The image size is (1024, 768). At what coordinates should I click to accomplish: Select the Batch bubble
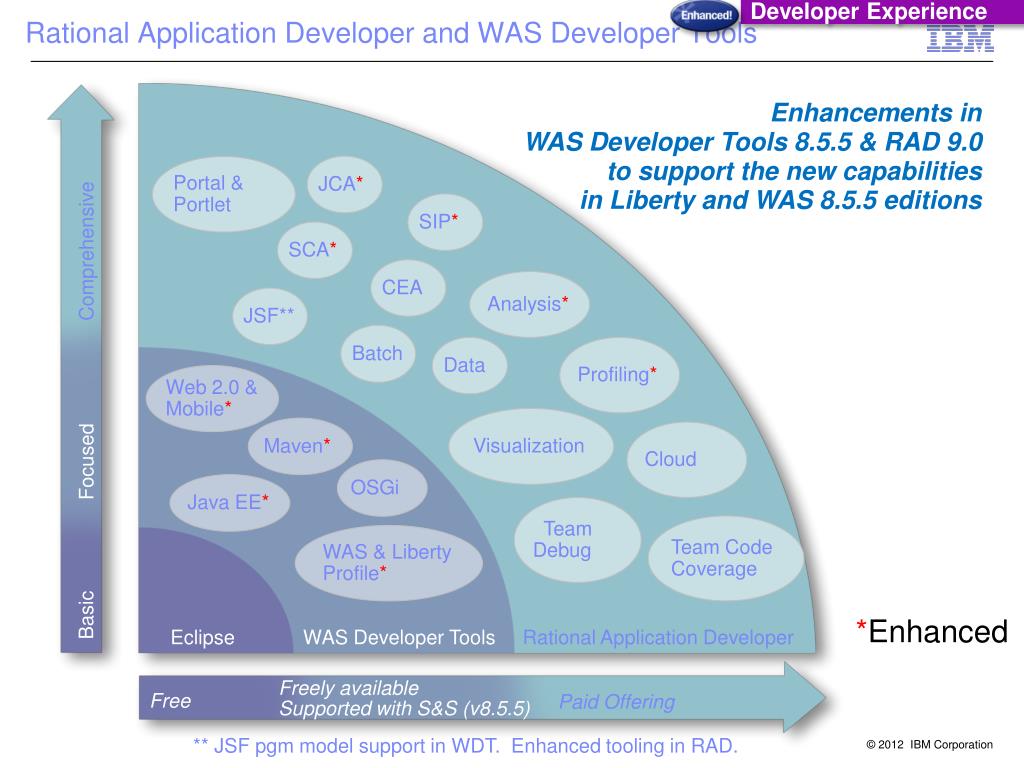378,353
